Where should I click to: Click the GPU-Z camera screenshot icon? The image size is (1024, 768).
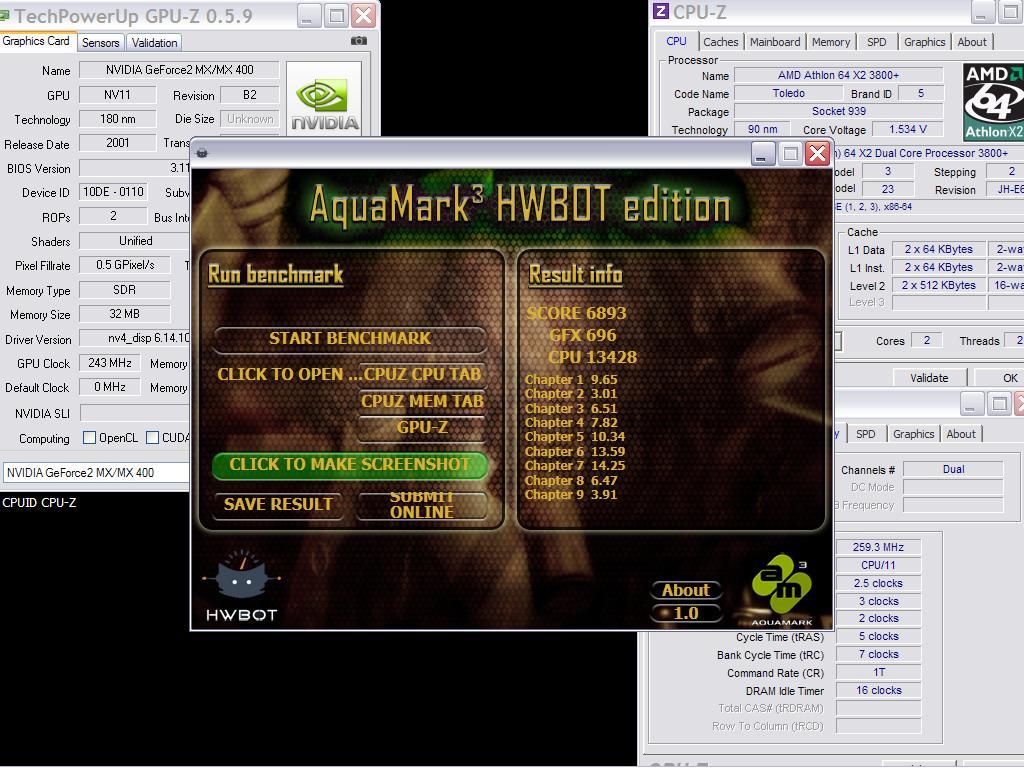[359, 40]
